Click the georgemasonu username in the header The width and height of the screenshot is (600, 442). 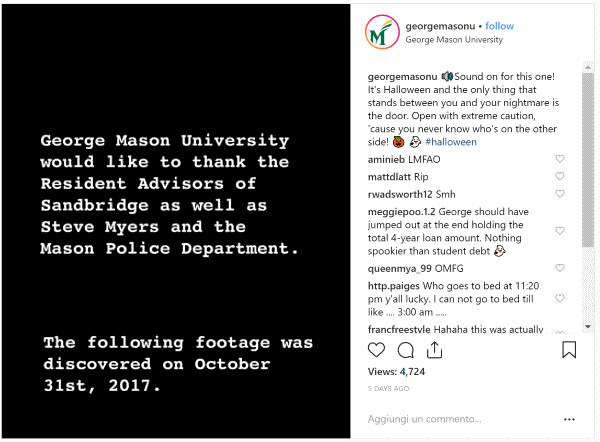click(440, 26)
